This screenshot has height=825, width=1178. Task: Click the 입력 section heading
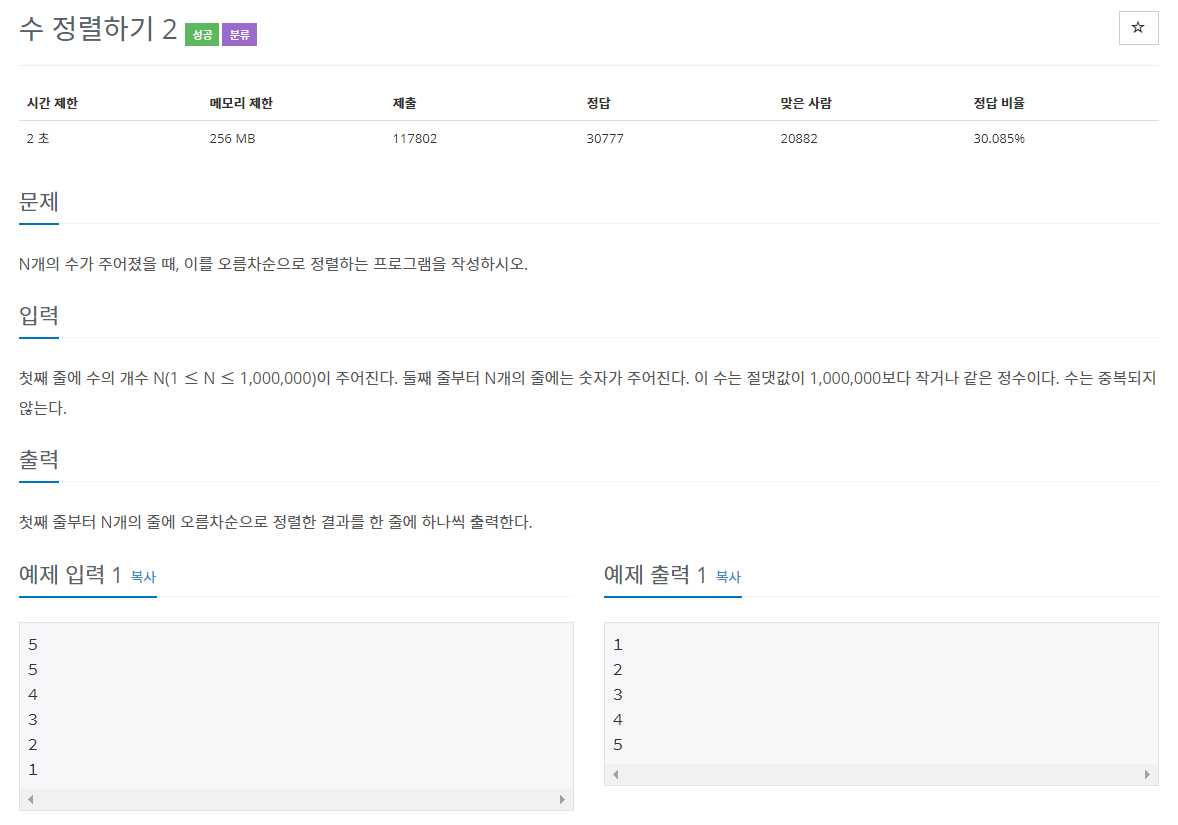(38, 316)
